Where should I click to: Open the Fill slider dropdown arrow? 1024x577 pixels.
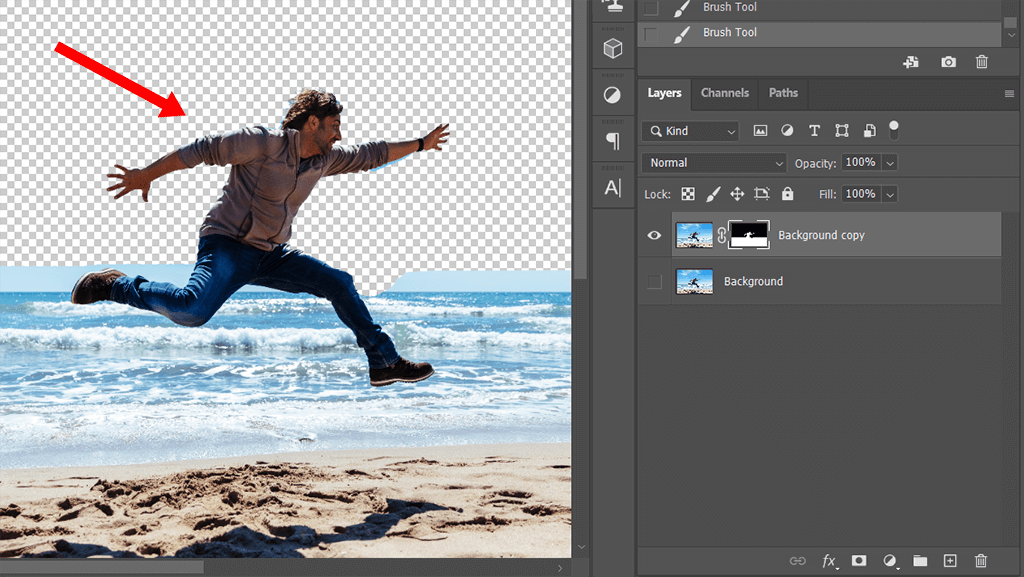tap(890, 194)
